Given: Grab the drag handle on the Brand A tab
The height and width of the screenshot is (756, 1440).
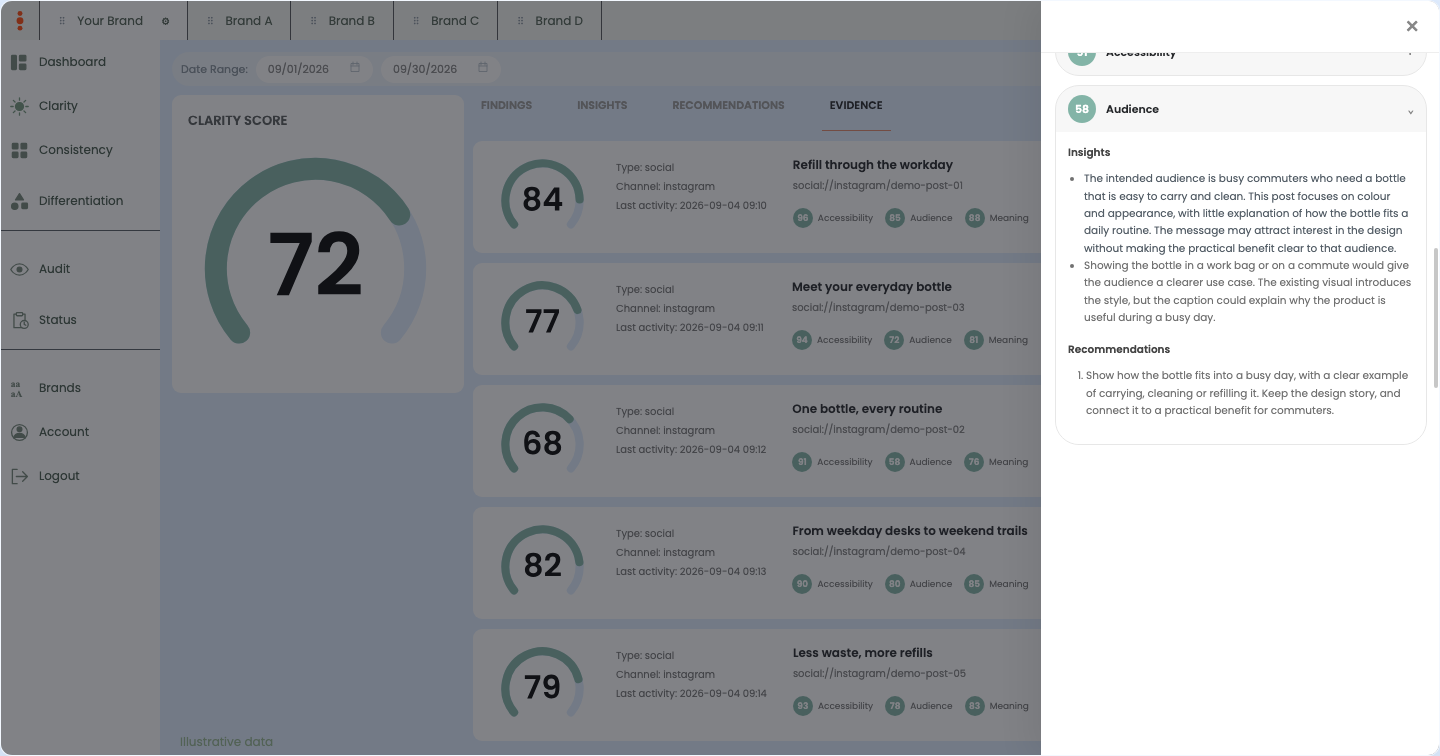Looking at the screenshot, I should click(x=210, y=21).
